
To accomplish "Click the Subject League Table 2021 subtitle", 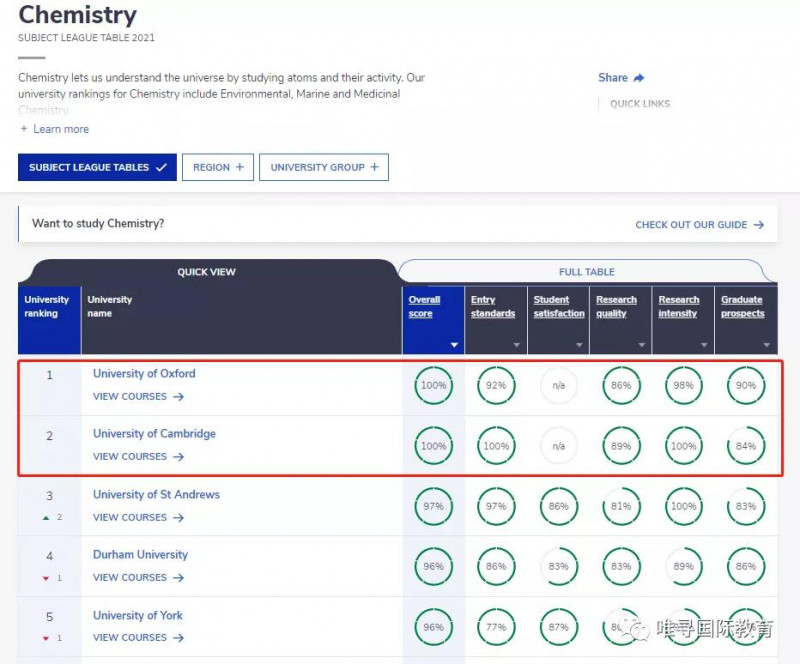I will [x=86, y=38].
